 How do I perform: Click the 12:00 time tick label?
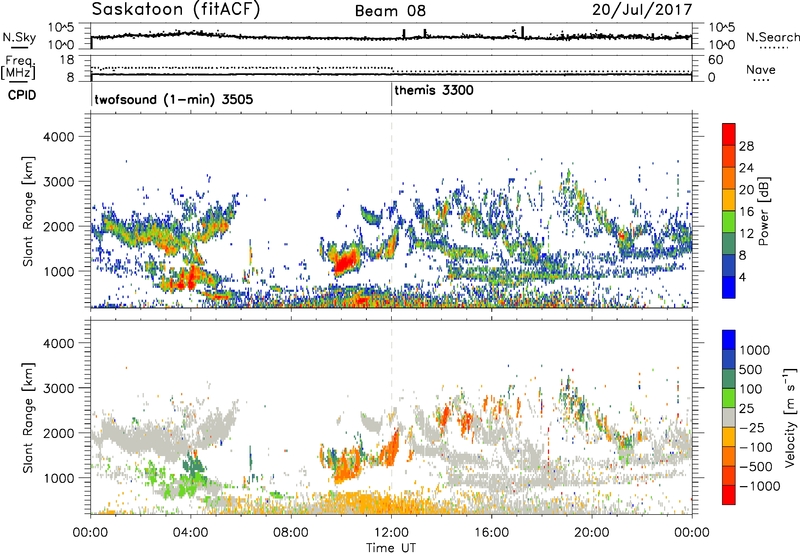(391, 533)
